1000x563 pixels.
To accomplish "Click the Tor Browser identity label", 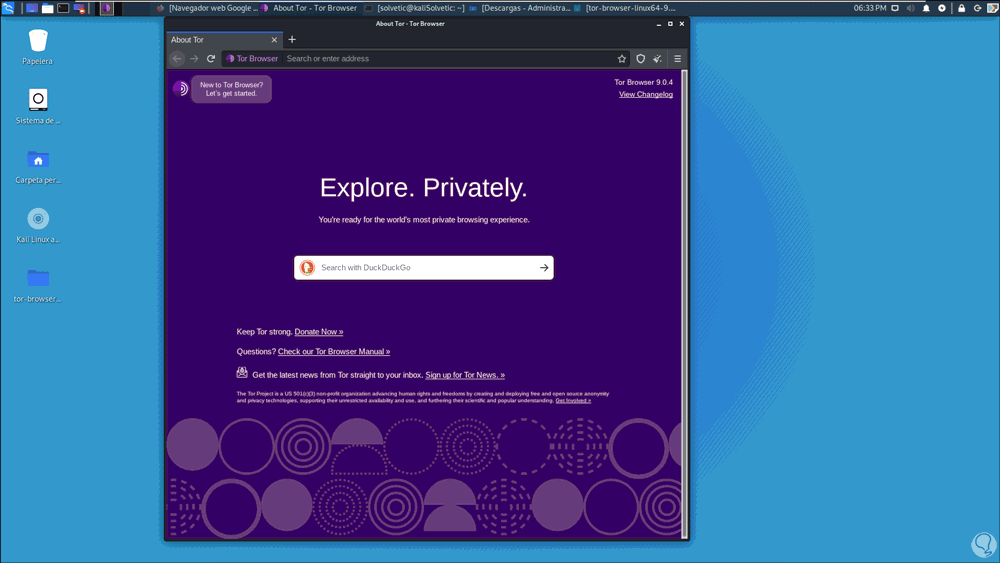I will click(253, 59).
